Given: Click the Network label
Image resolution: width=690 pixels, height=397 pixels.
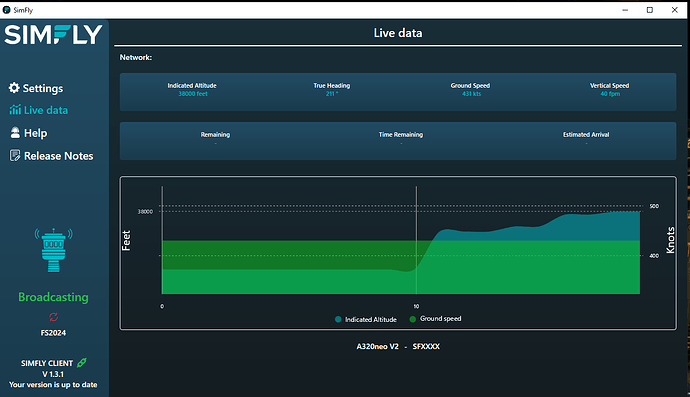Looking at the screenshot, I should (x=136, y=57).
